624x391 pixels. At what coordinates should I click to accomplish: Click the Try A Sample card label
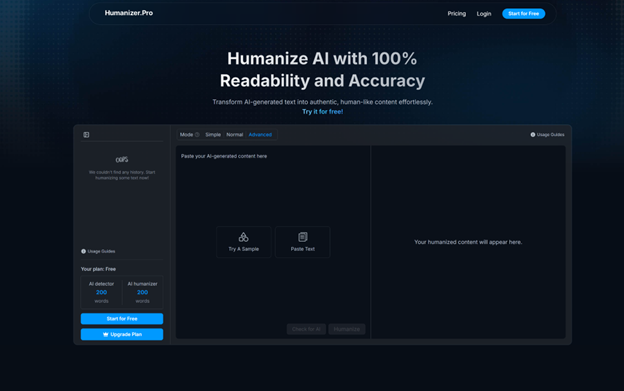(244, 249)
